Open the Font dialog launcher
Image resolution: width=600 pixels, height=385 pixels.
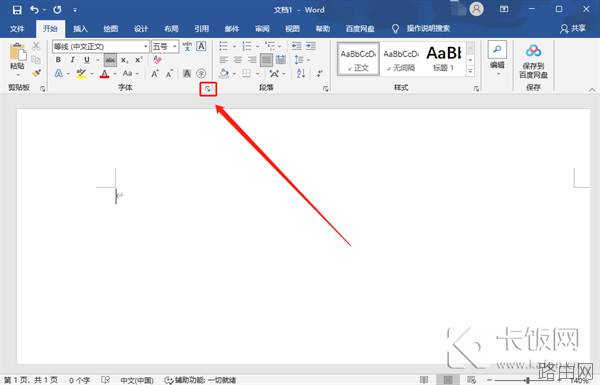[x=208, y=89]
